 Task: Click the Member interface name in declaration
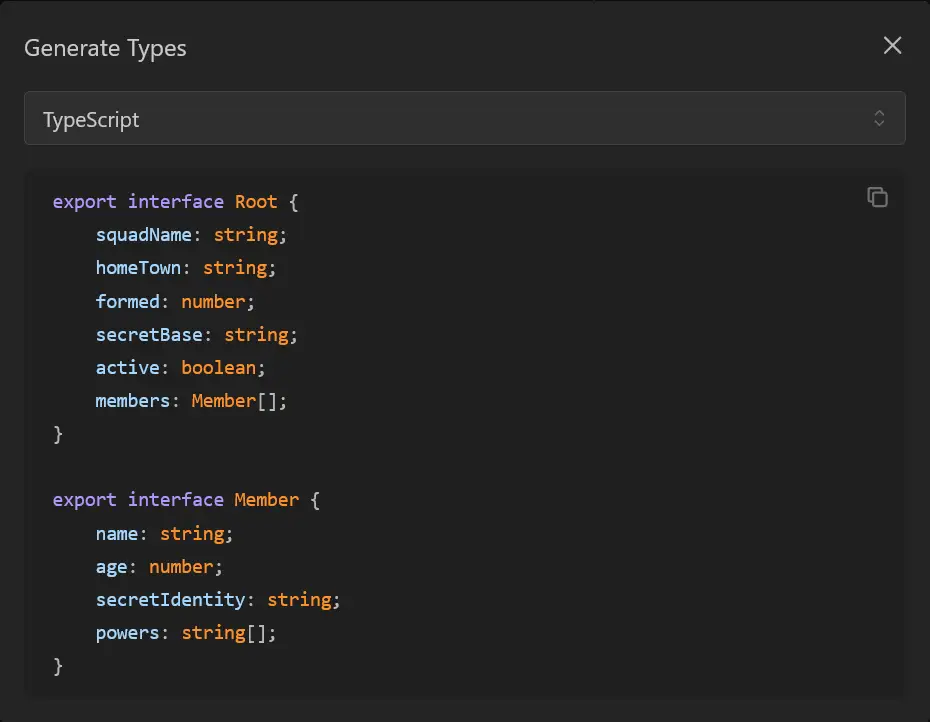(x=266, y=500)
